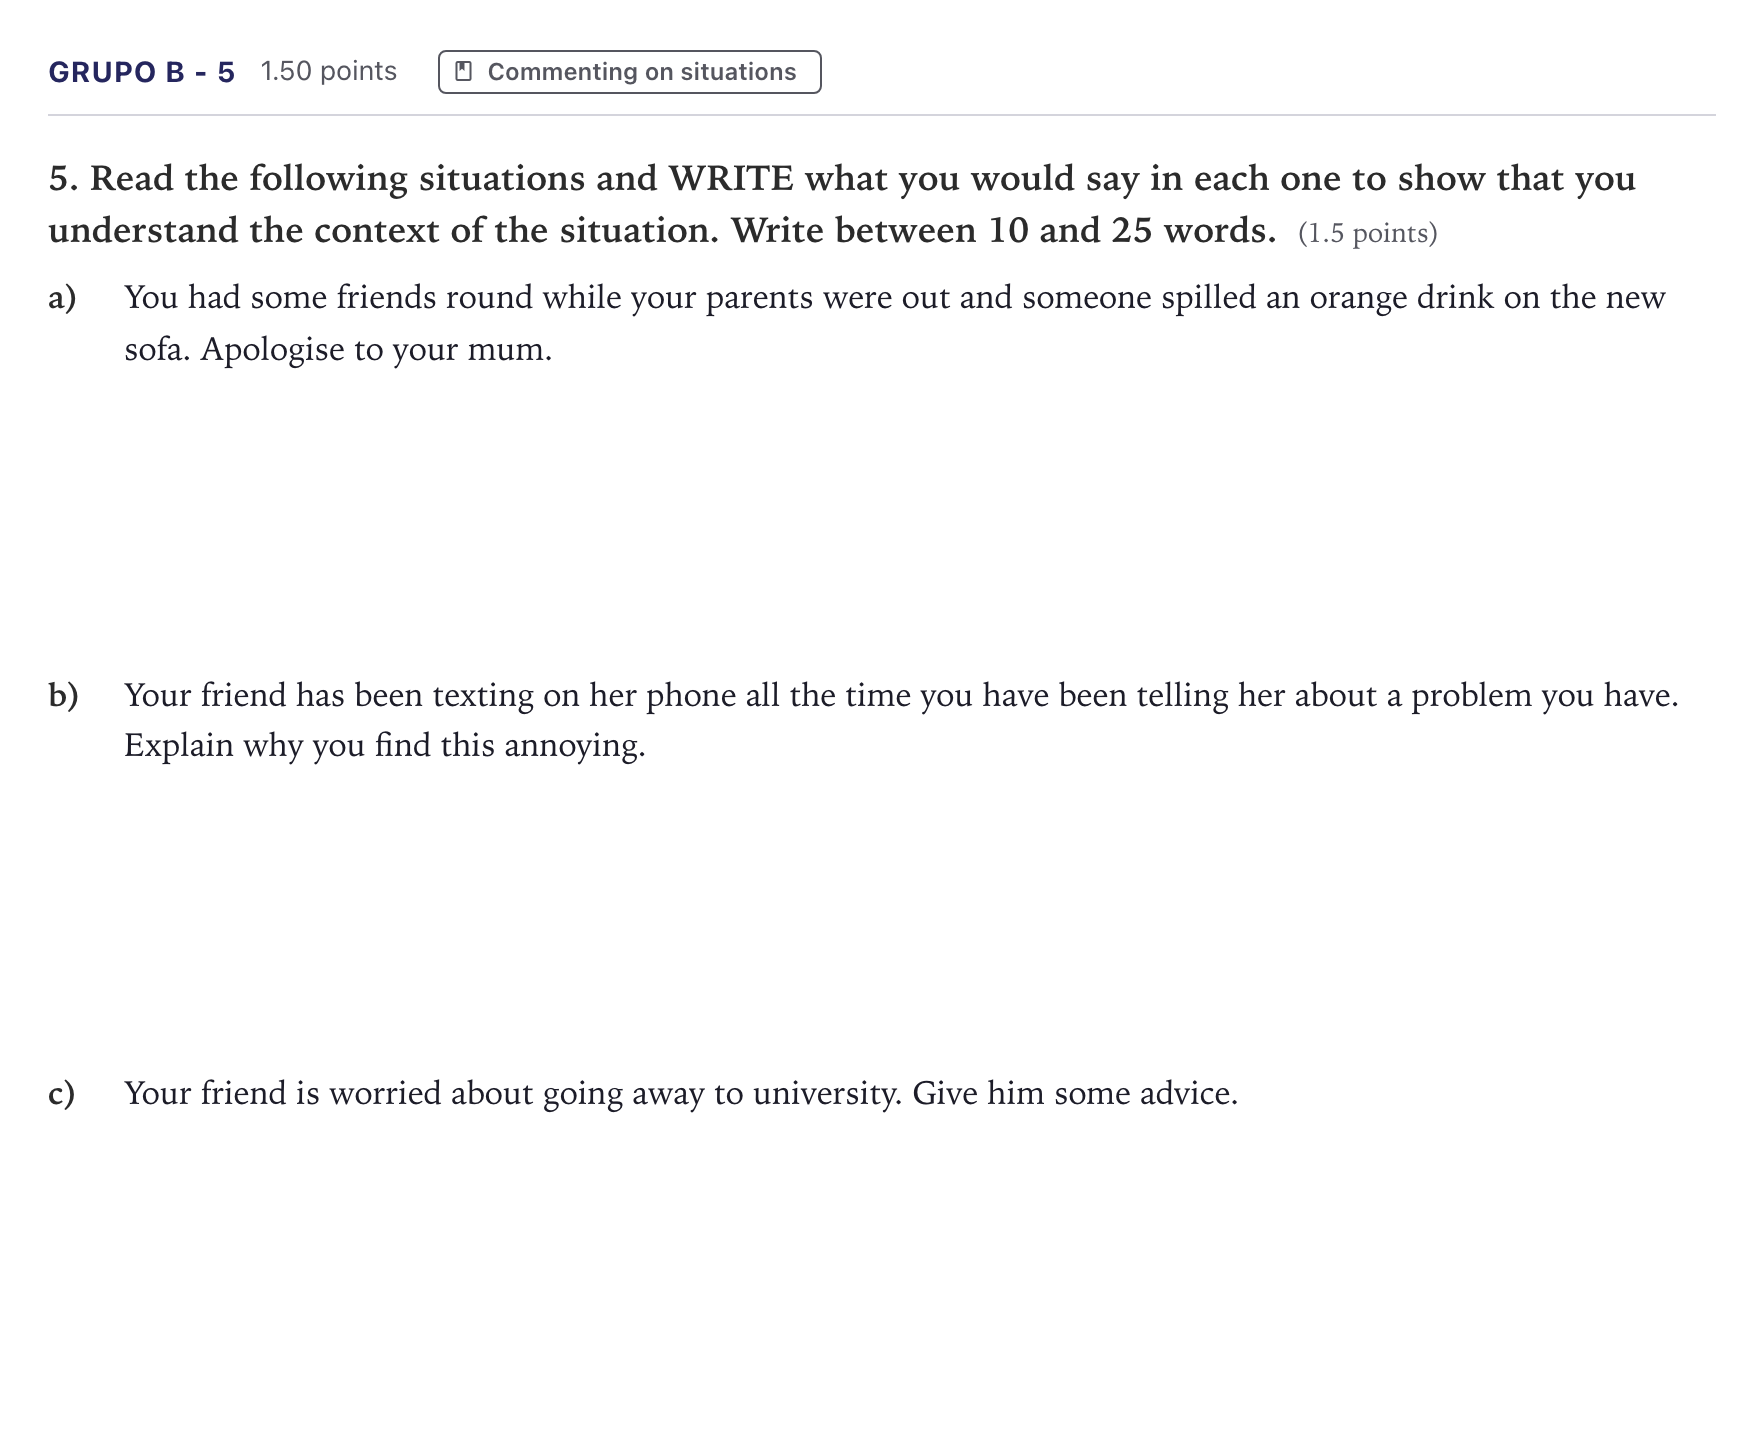Click Explain why you find this annoying

pos(385,746)
